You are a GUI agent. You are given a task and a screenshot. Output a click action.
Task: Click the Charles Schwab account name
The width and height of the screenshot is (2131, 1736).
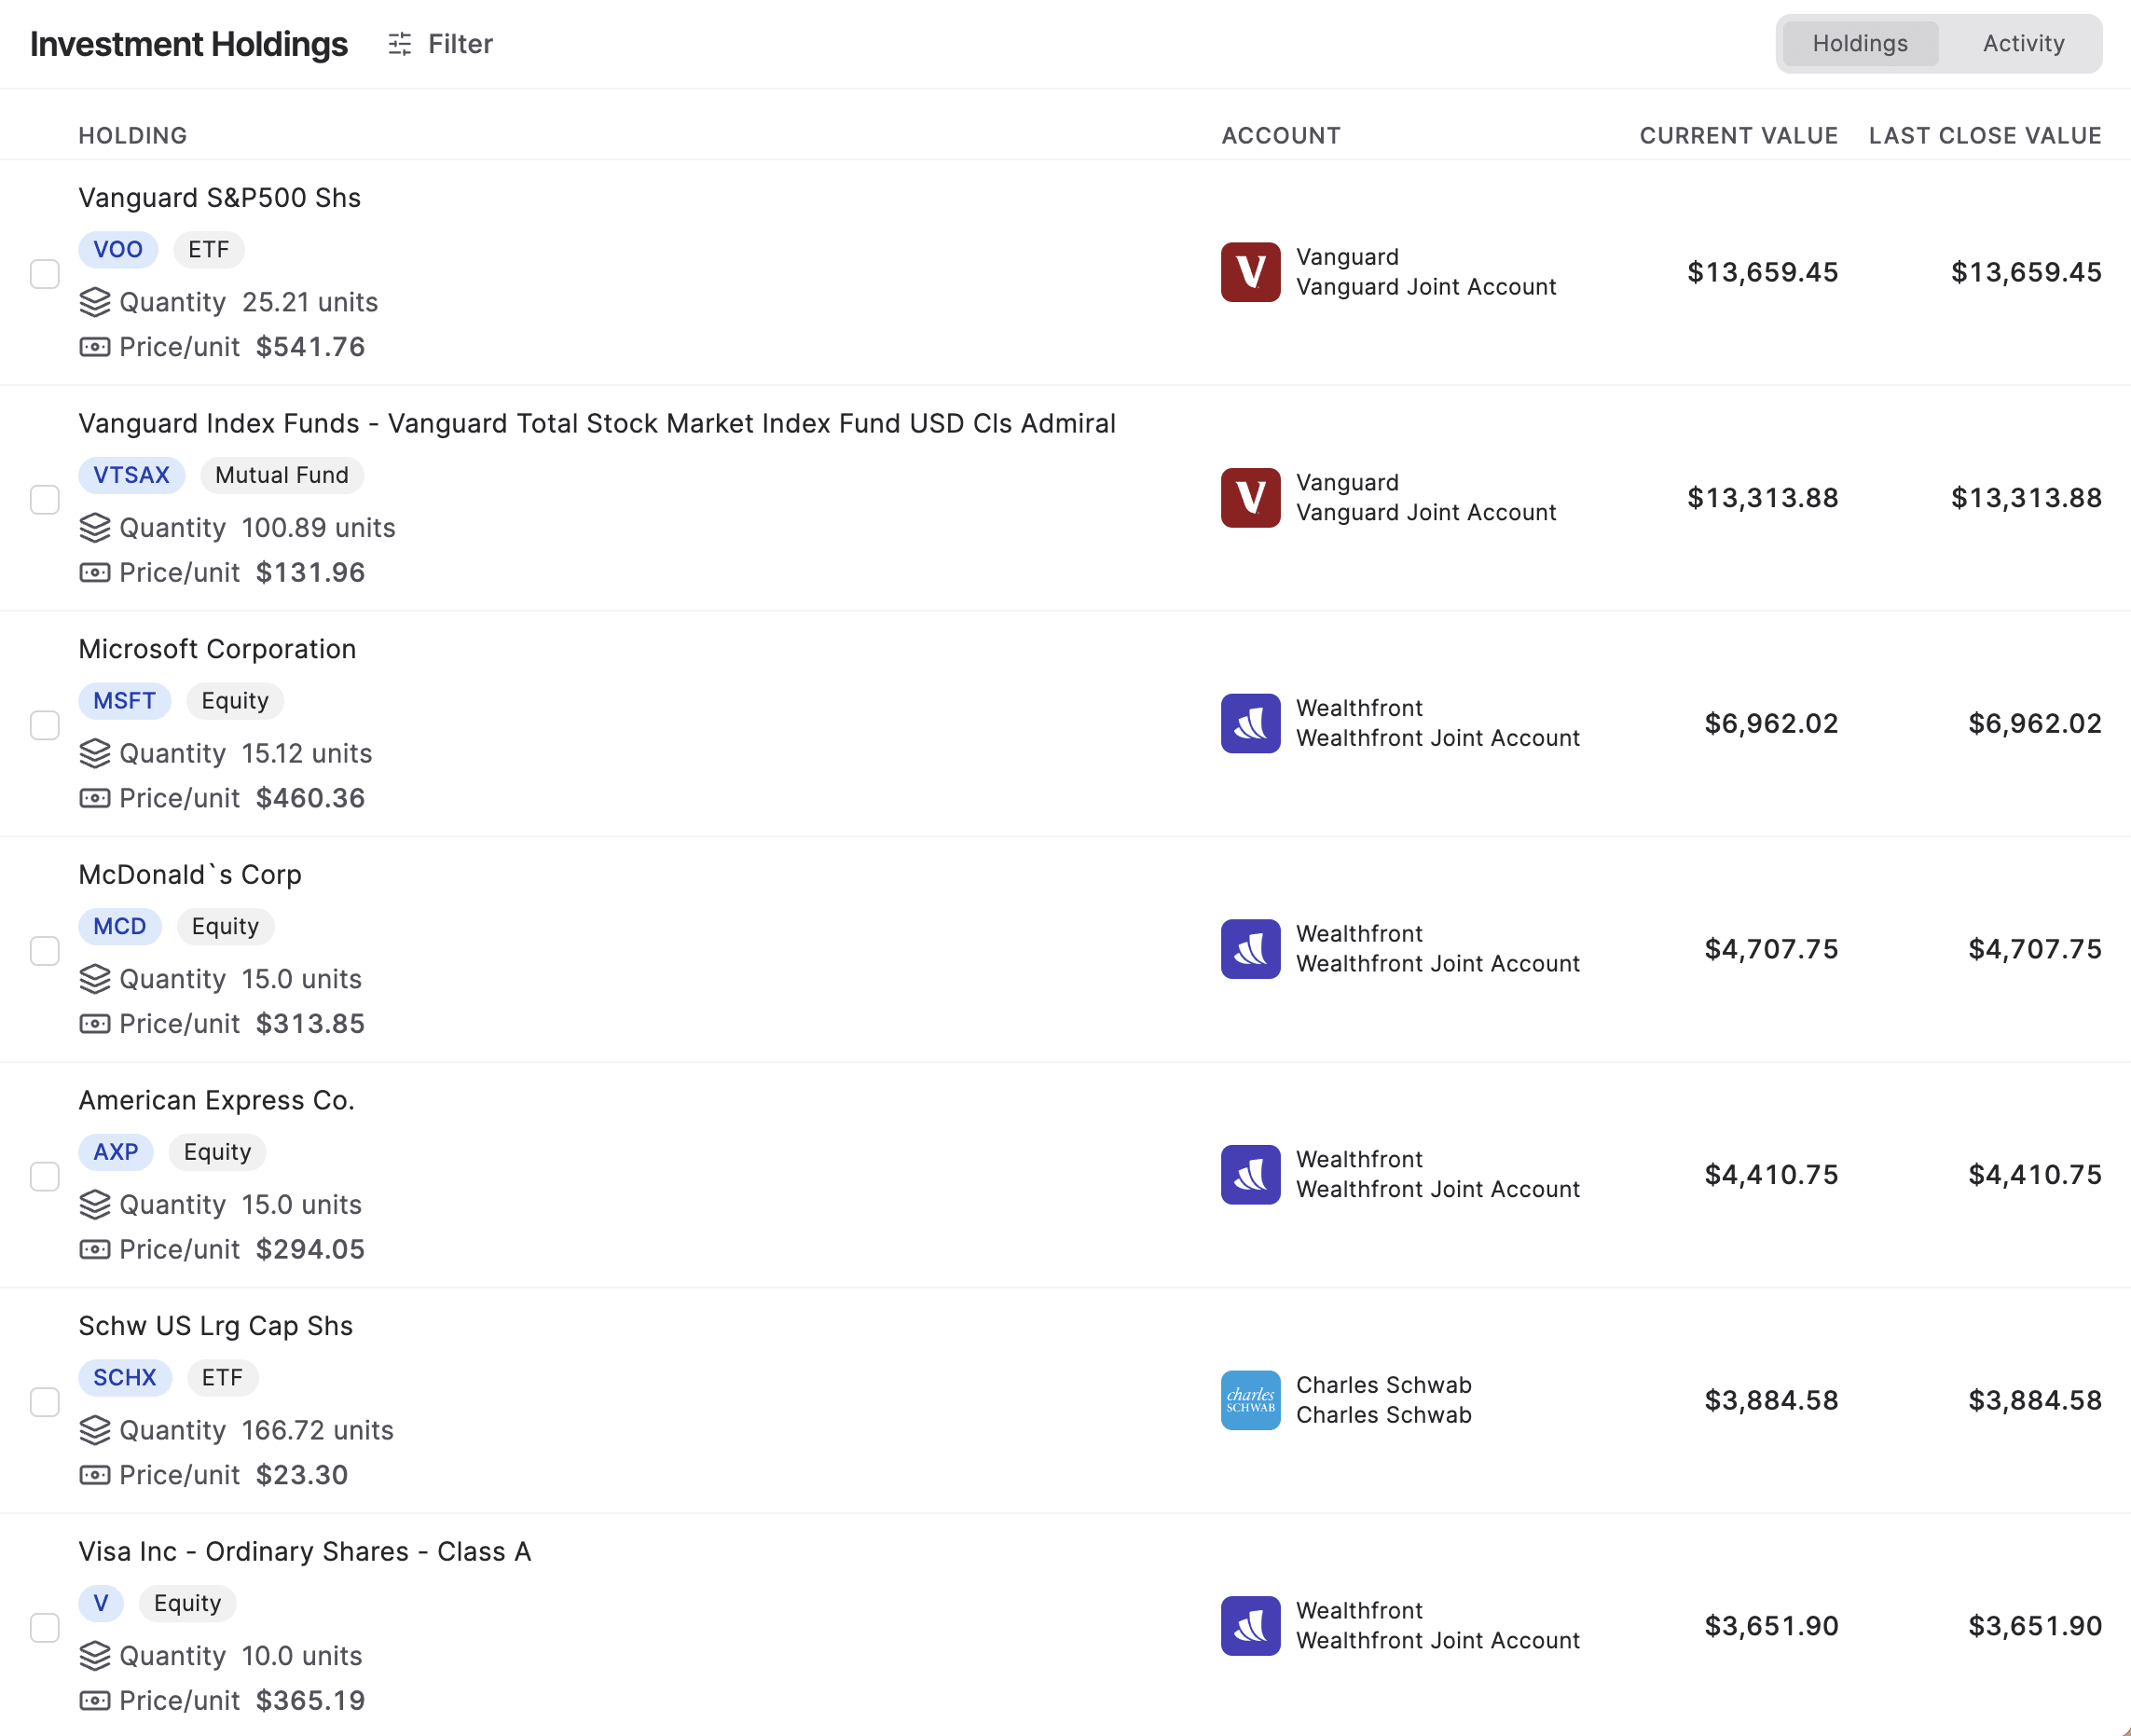(1384, 1415)
